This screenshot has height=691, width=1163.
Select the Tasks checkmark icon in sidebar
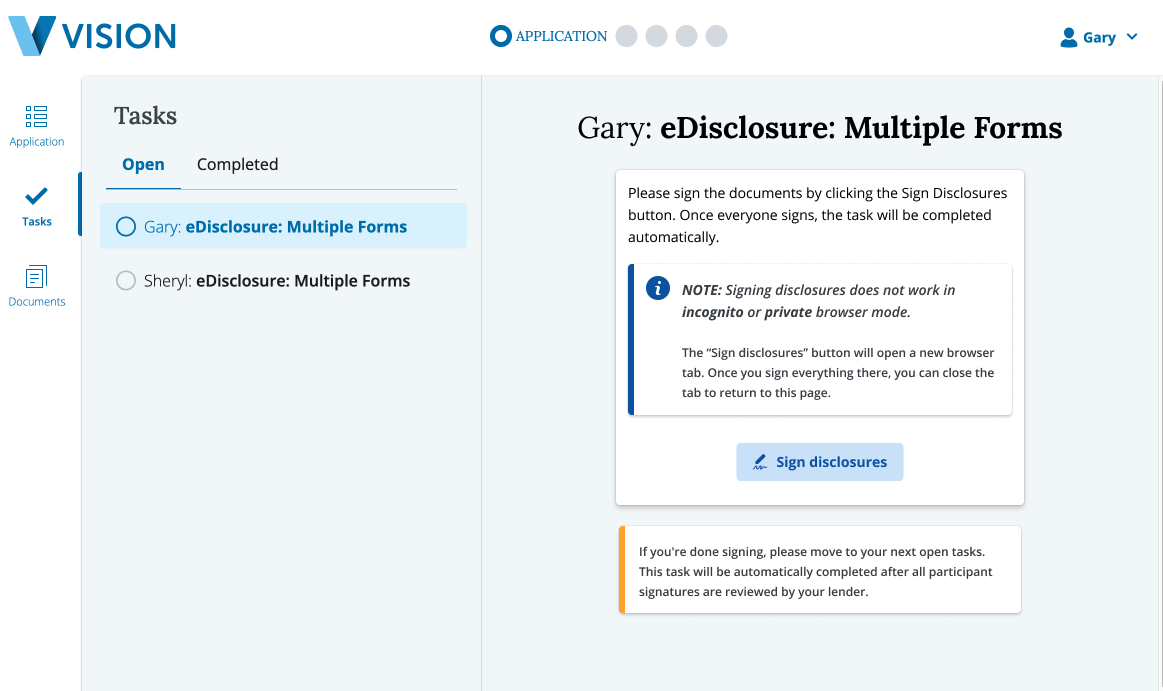[x=37, y=196]
